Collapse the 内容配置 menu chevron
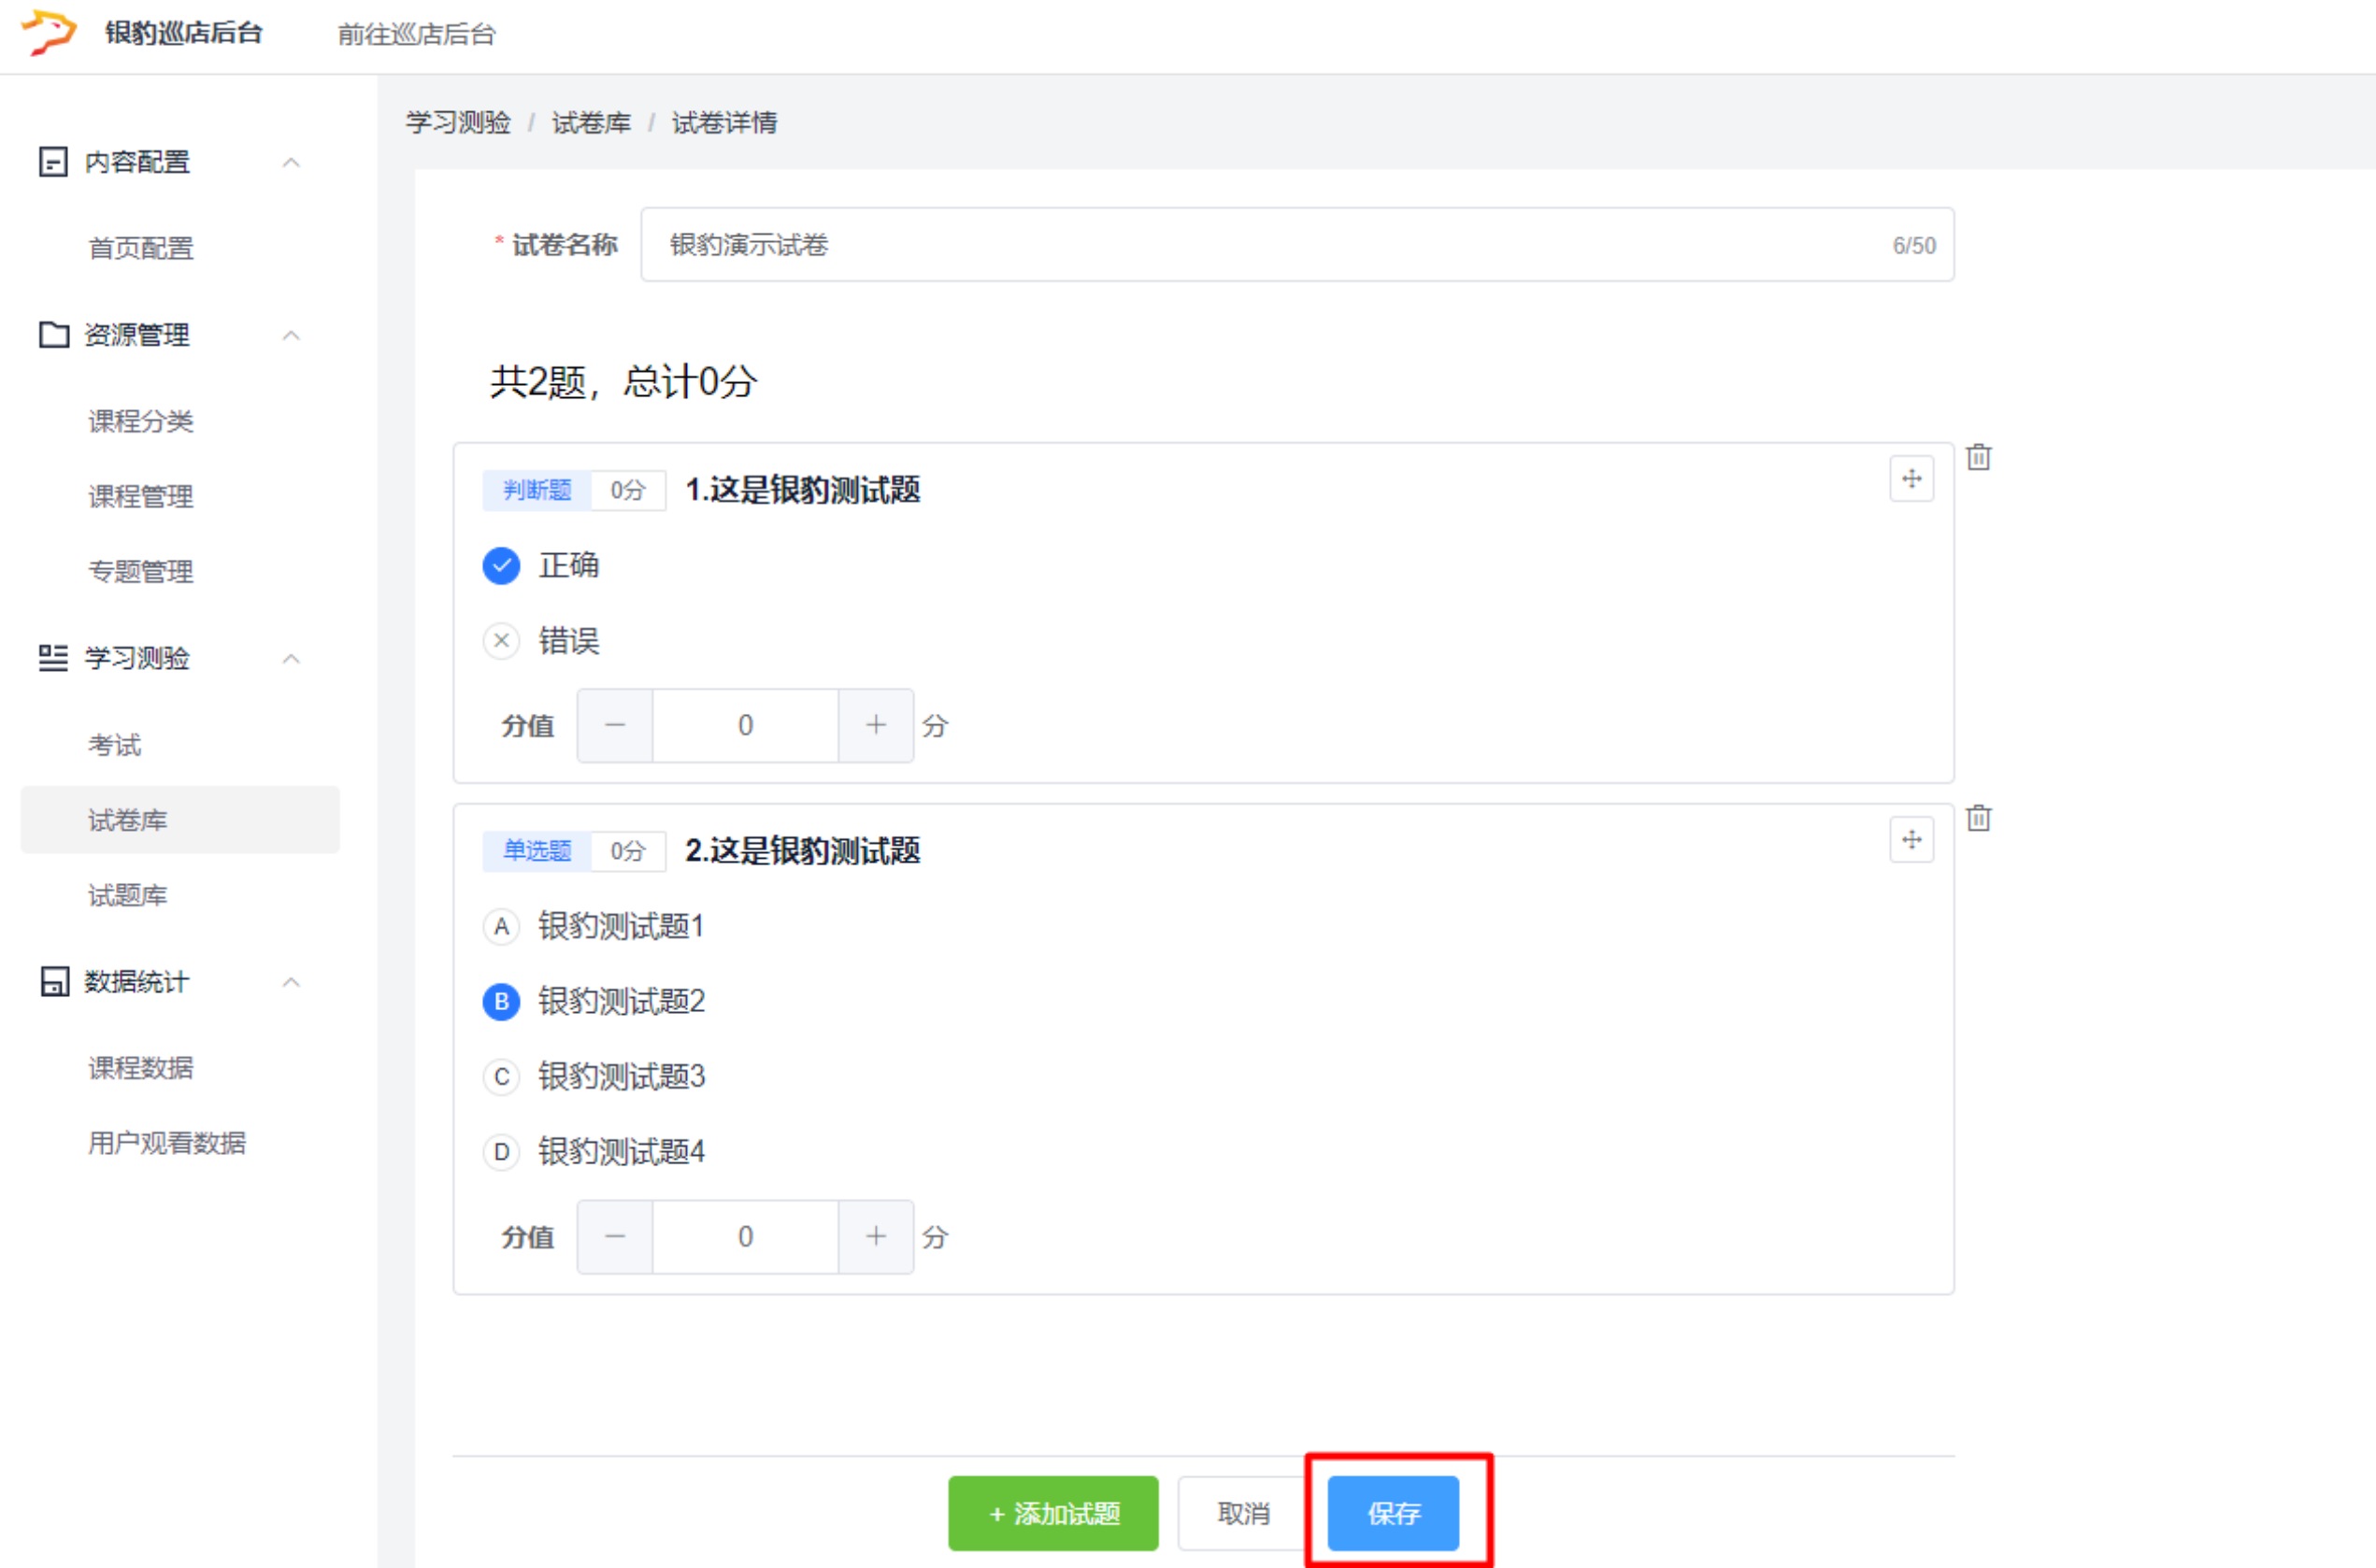The width and height of the screenshot is (2376, 1568). (291, 162)
